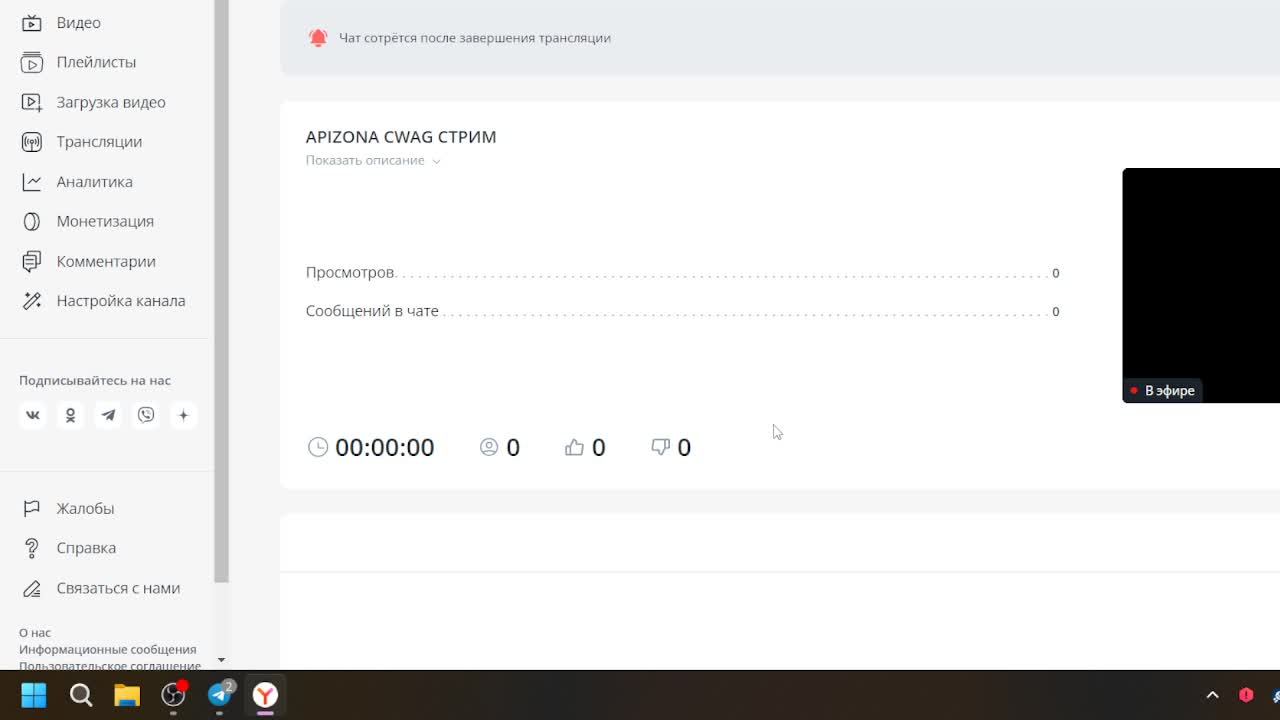Image resolution: width=1280 pixels, height=720 pixels.
Task: Open Настройка канала menu item
Action: click(x=121, y=301)
